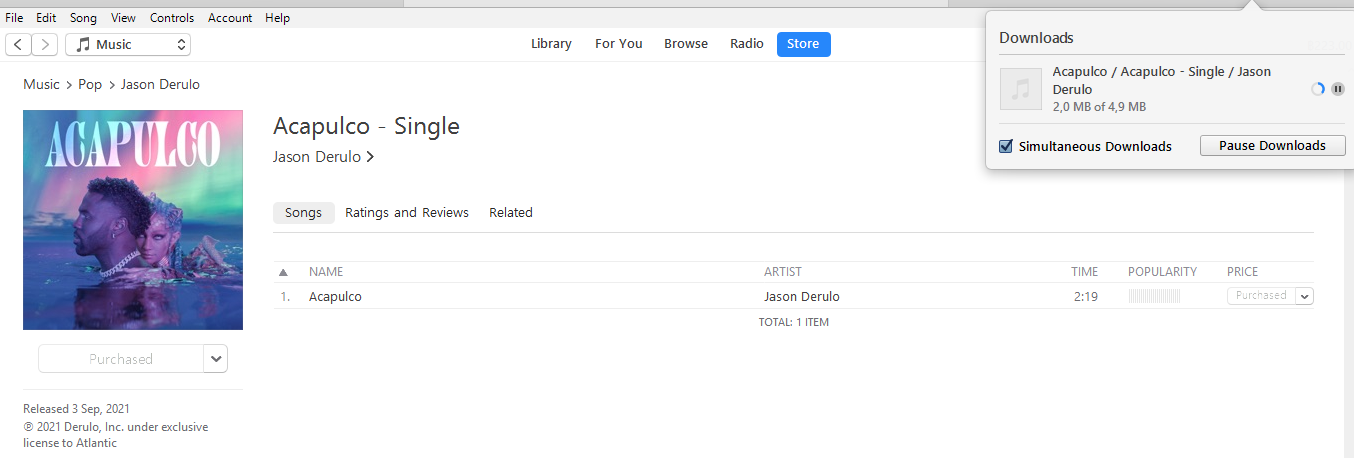Viewport: 1354px width, 458px height.
Task: Toggle Simultaneous Downloads checkbox
Action: [x=1006, y=146]
